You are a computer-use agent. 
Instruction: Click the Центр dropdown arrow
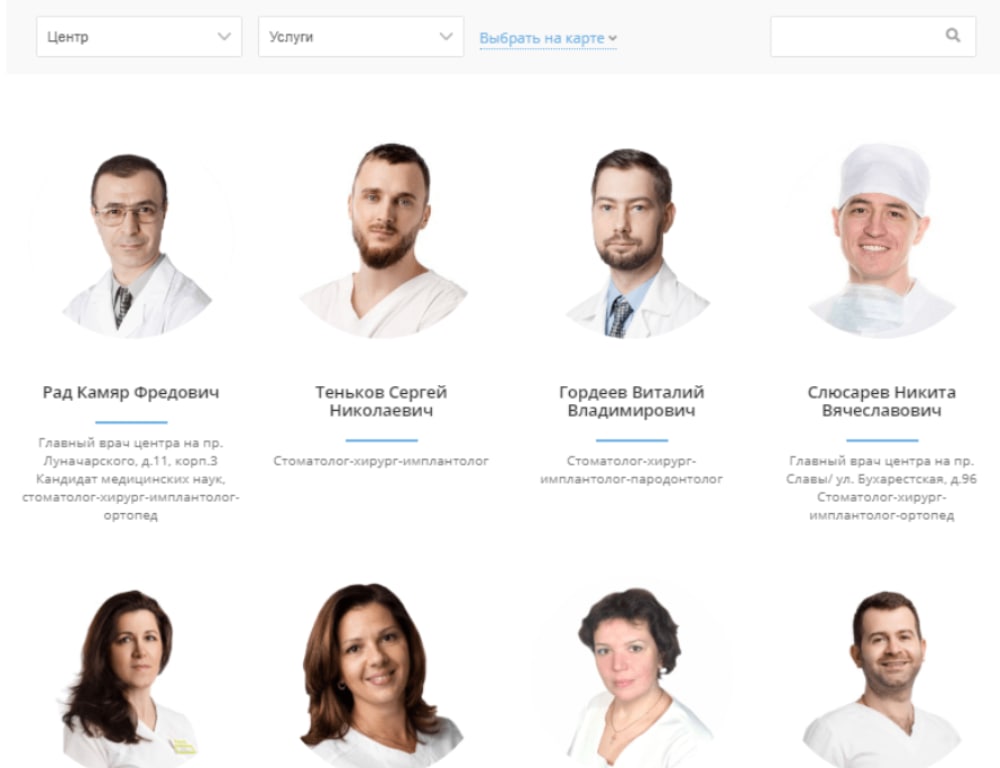click(x=224, y=36)
